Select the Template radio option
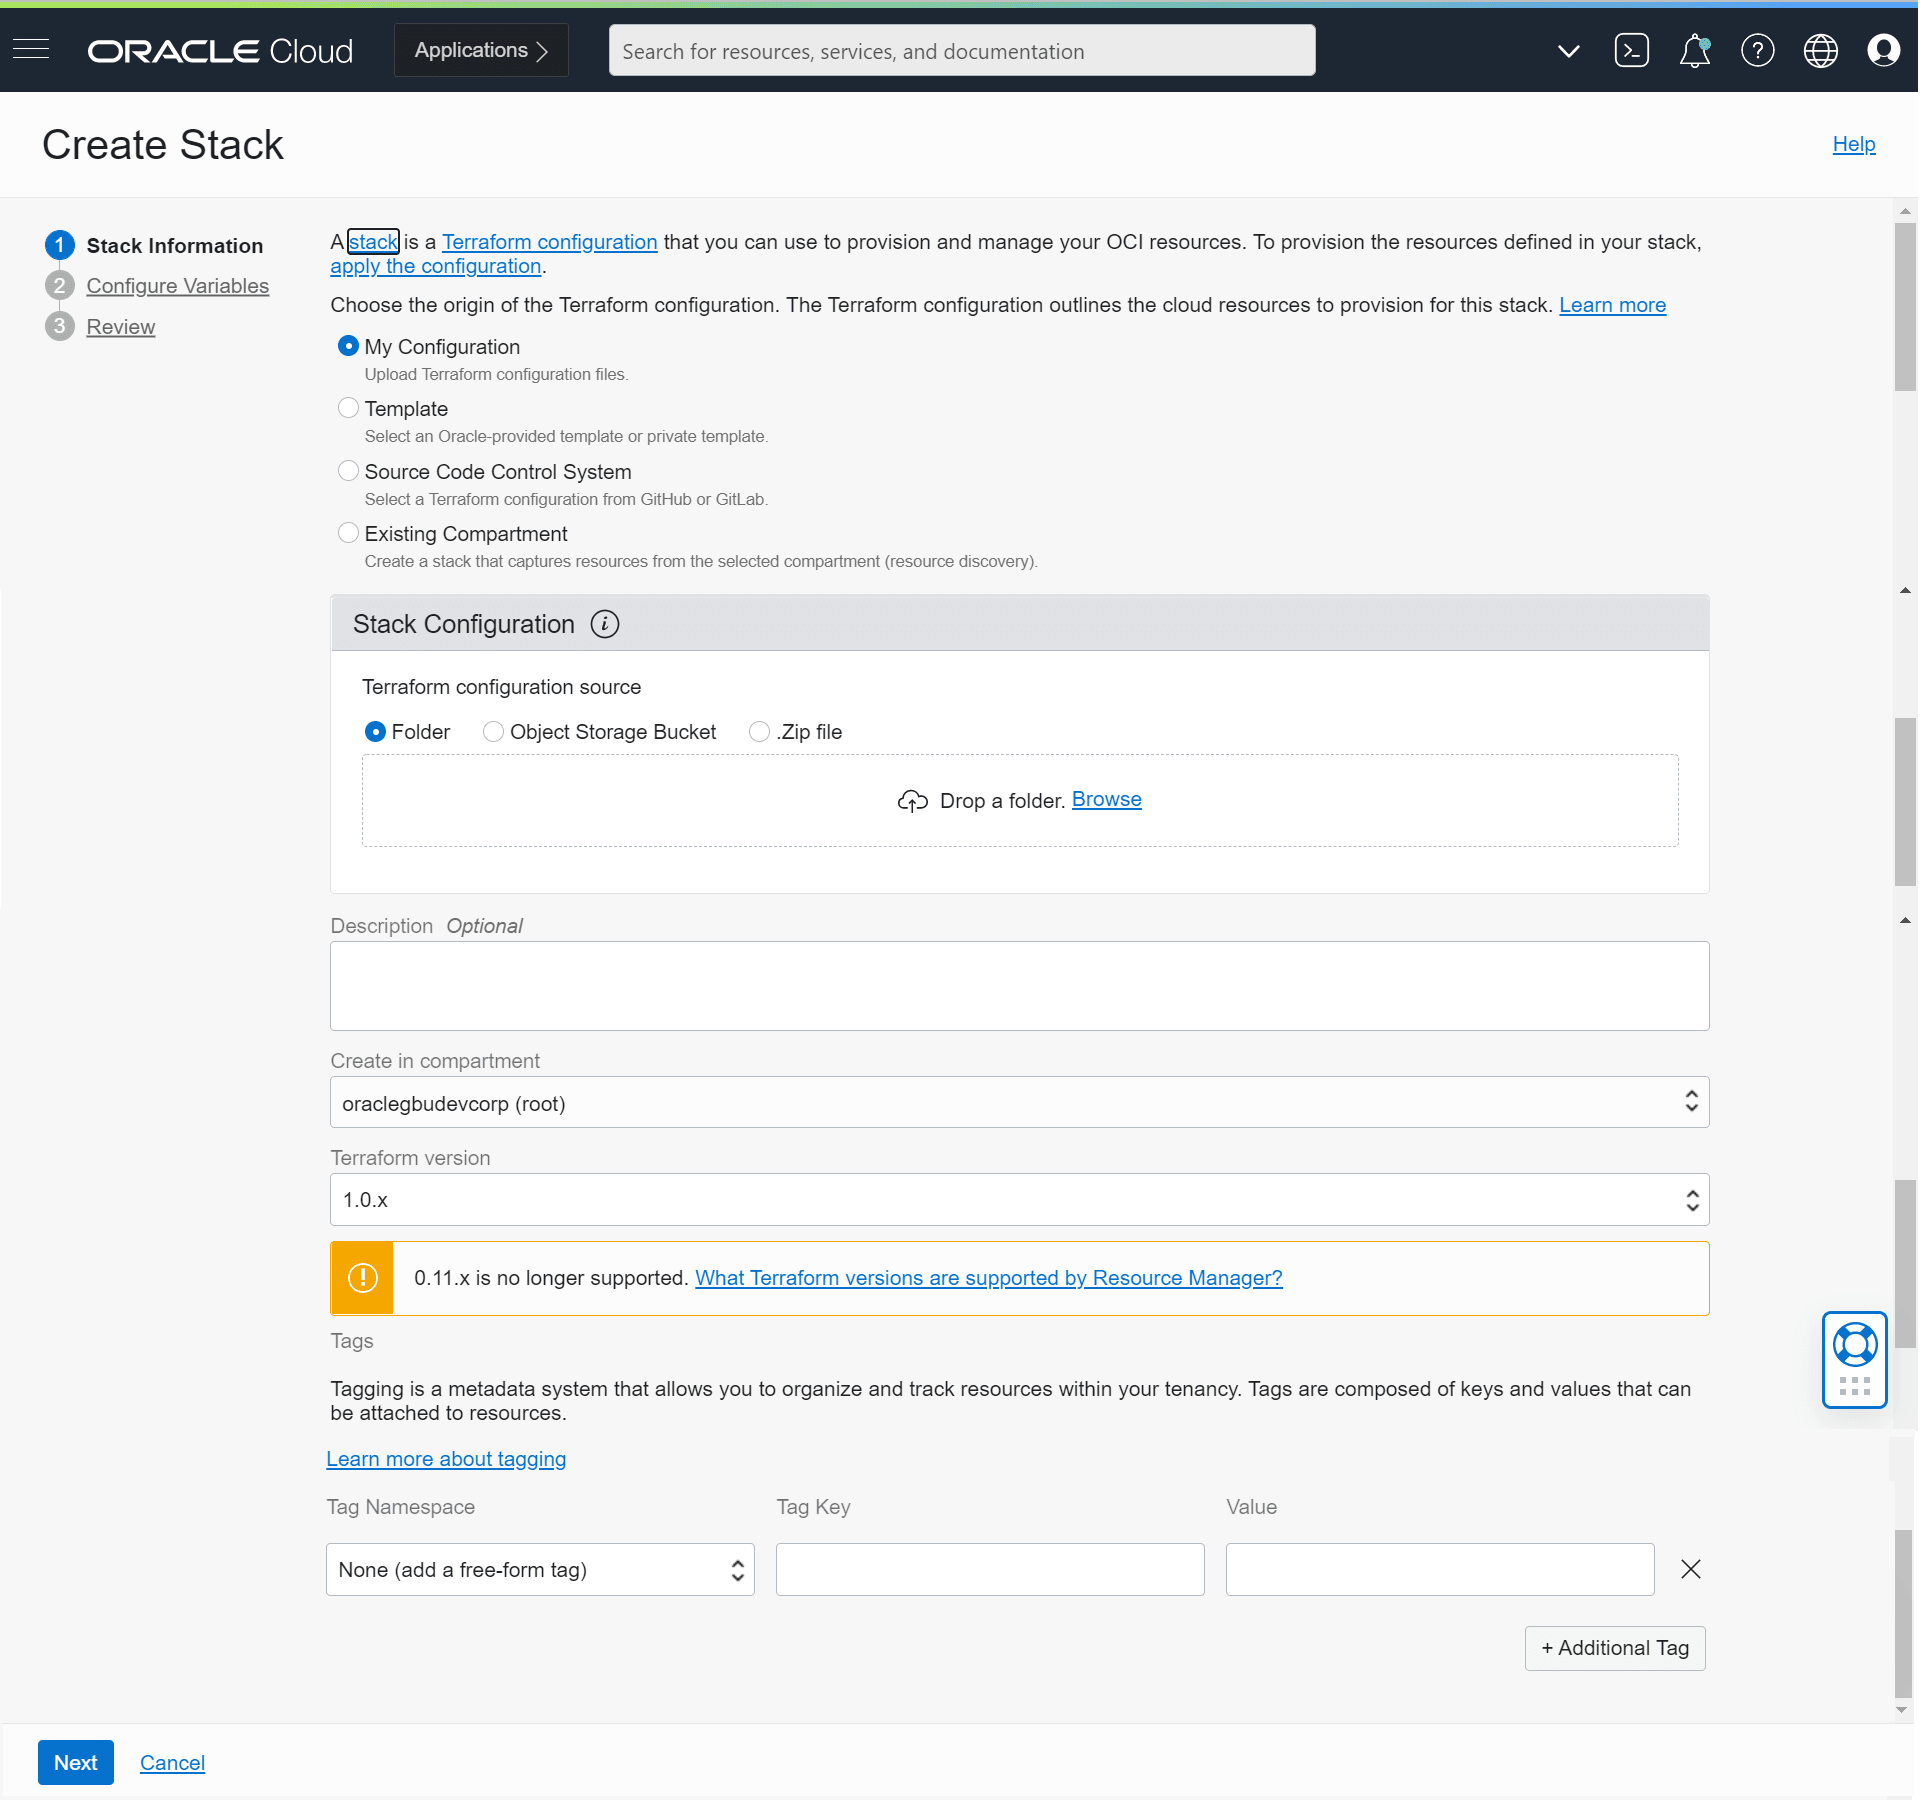Image resolution: width=1920 pixels, height=1800 pixels. pos(348,408)
